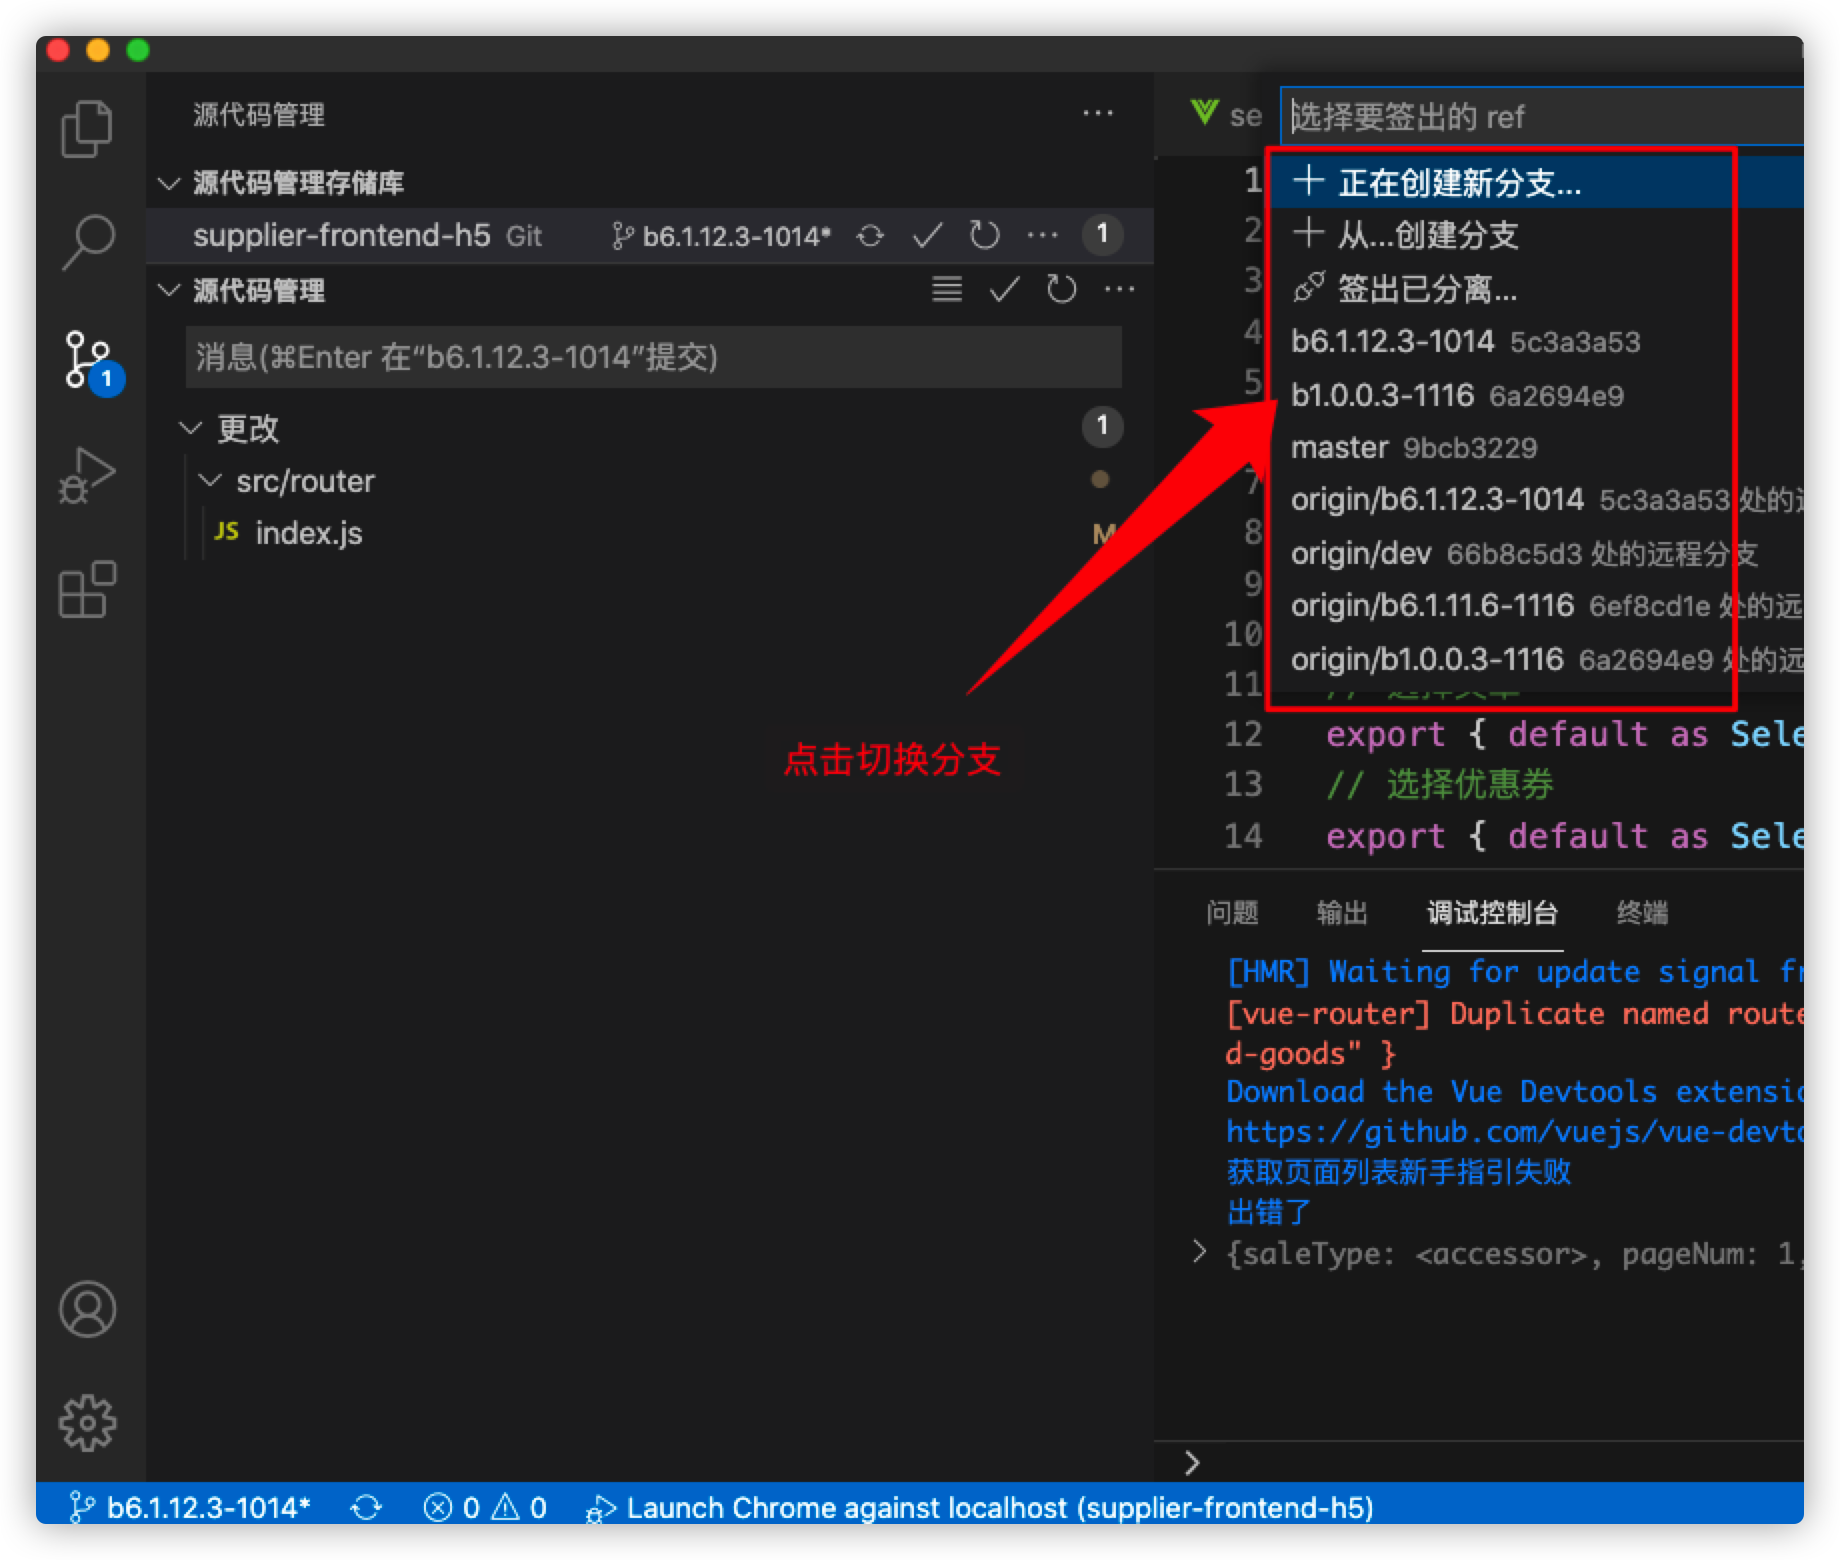Collapse the 更改 changes group

click(x=190, y=429)
